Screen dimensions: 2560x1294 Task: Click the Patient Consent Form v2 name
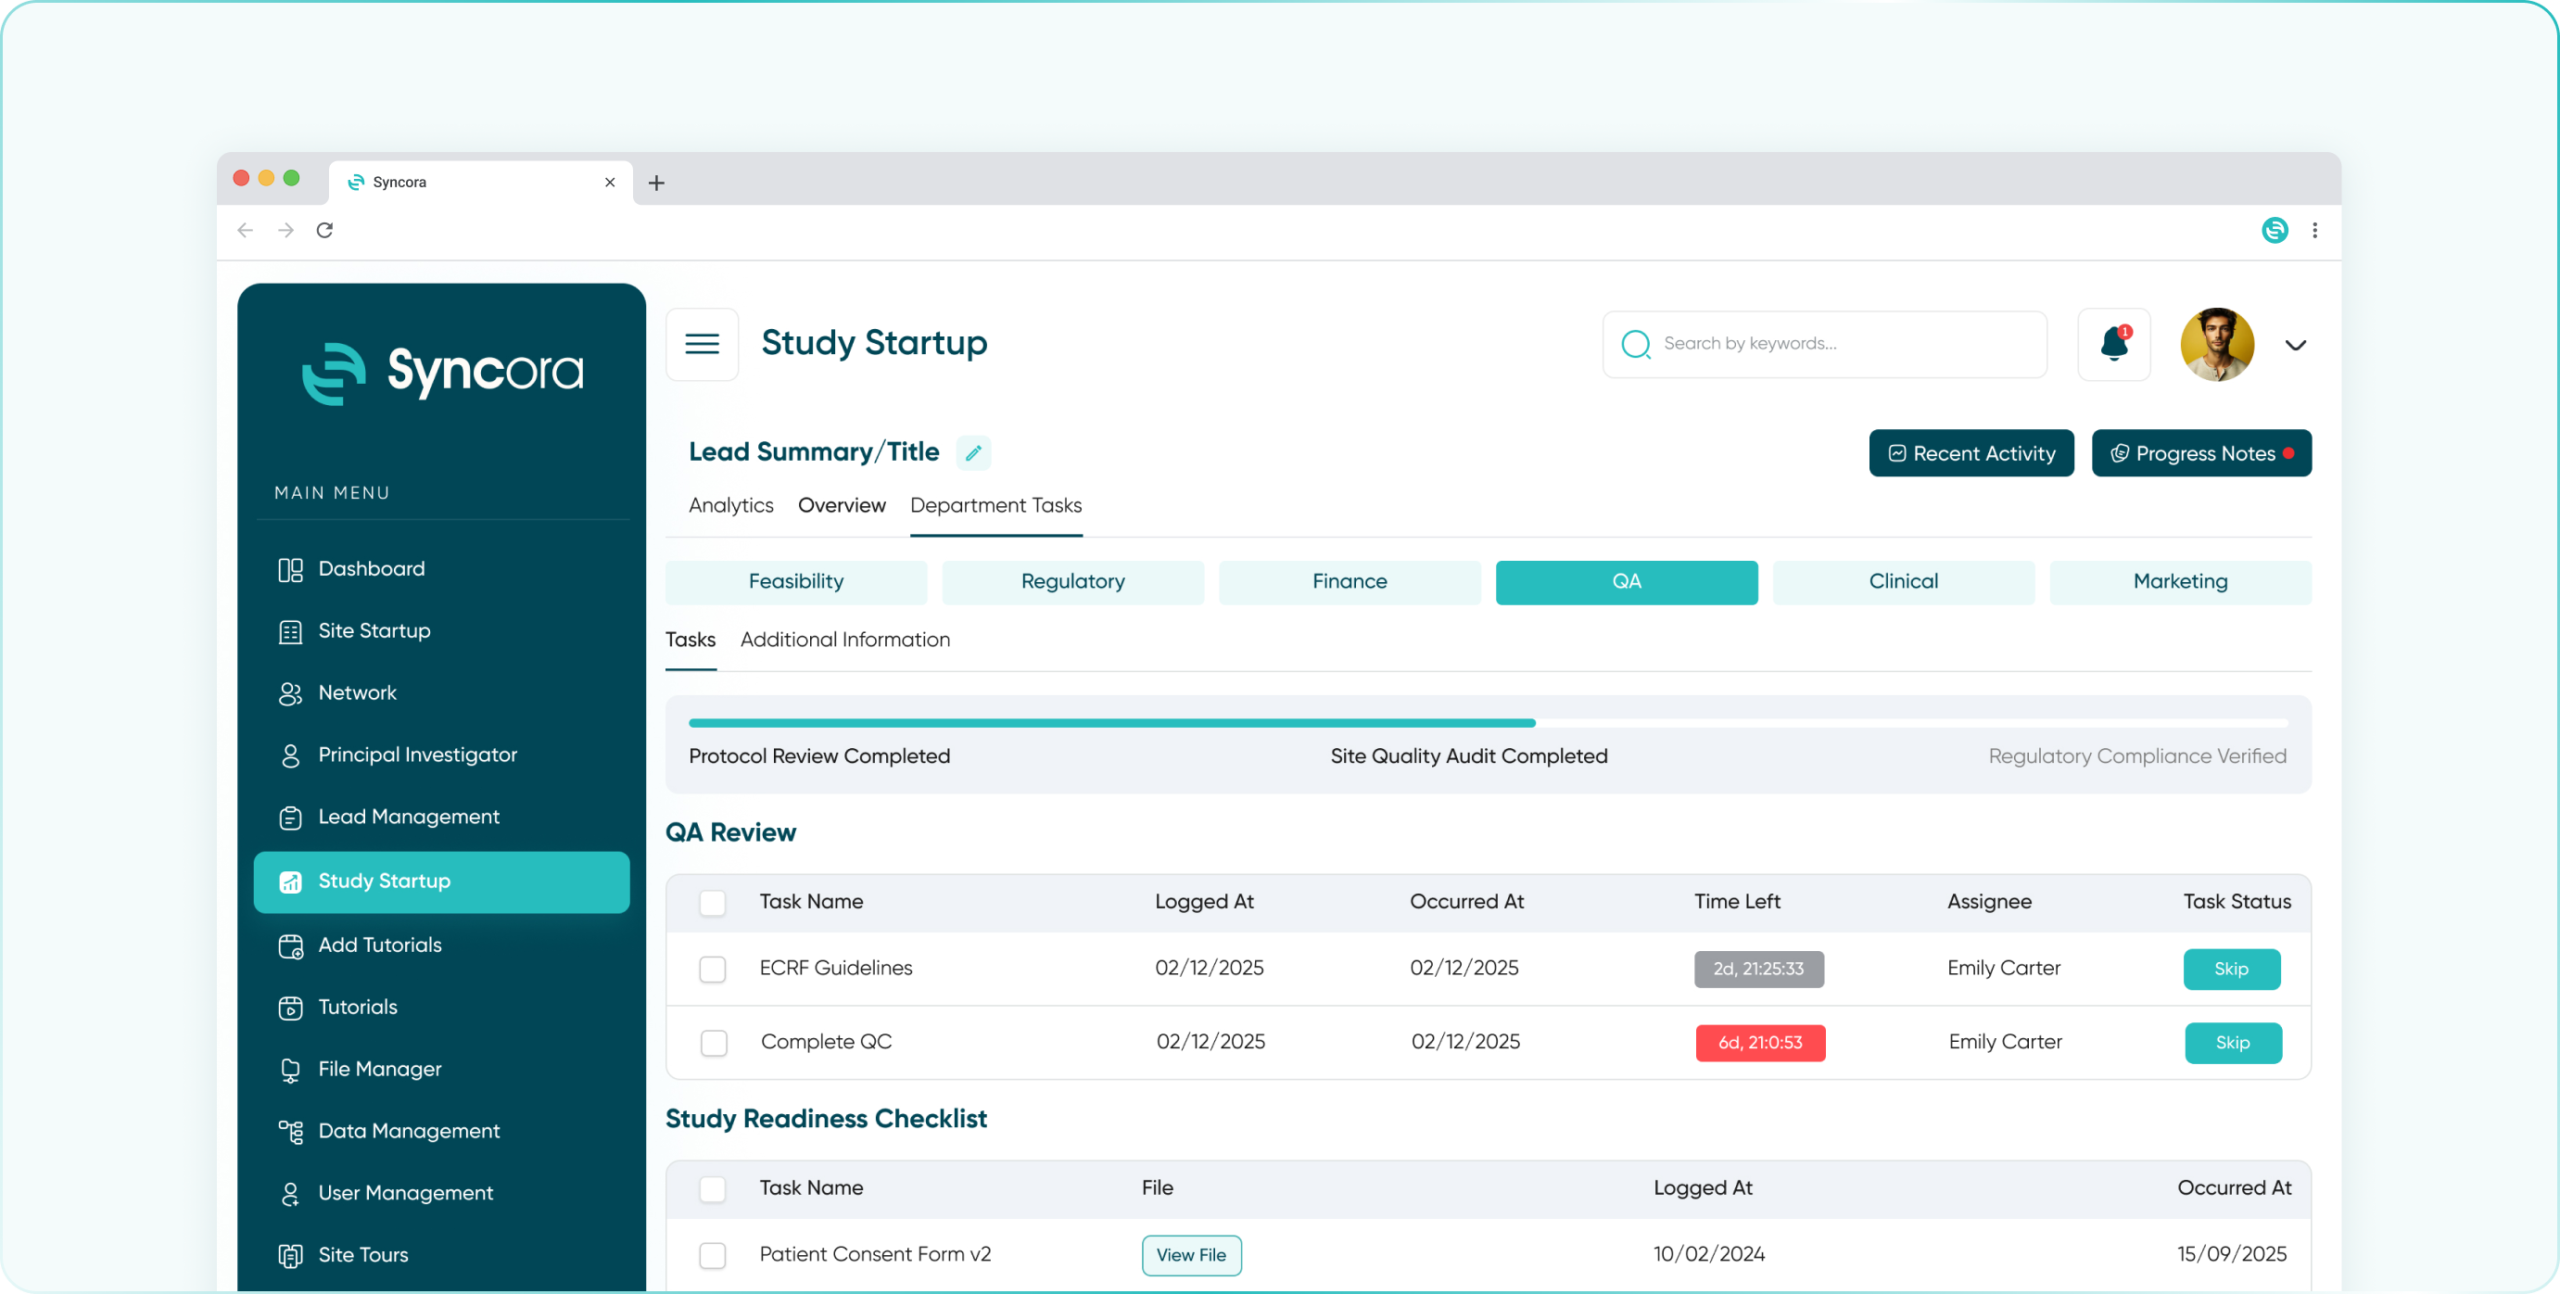point(875,1254)
